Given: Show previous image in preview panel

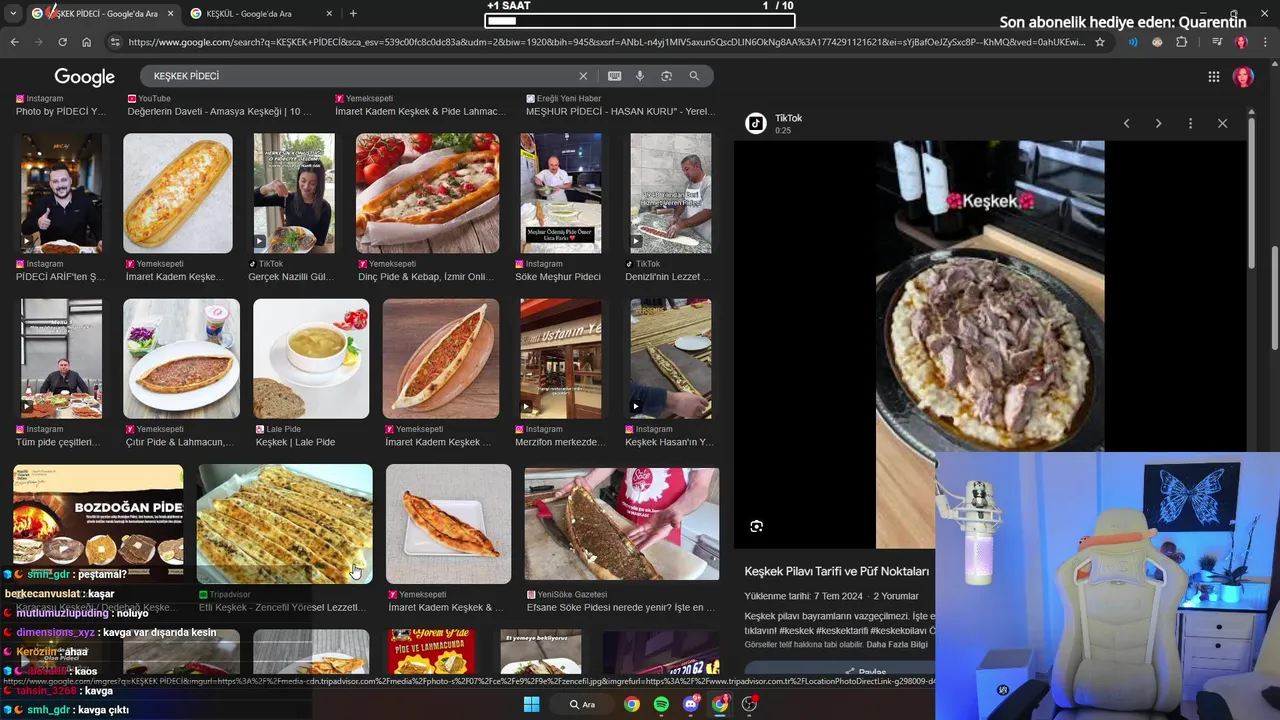Looking at the screenshot, I should pos(1126,123).
